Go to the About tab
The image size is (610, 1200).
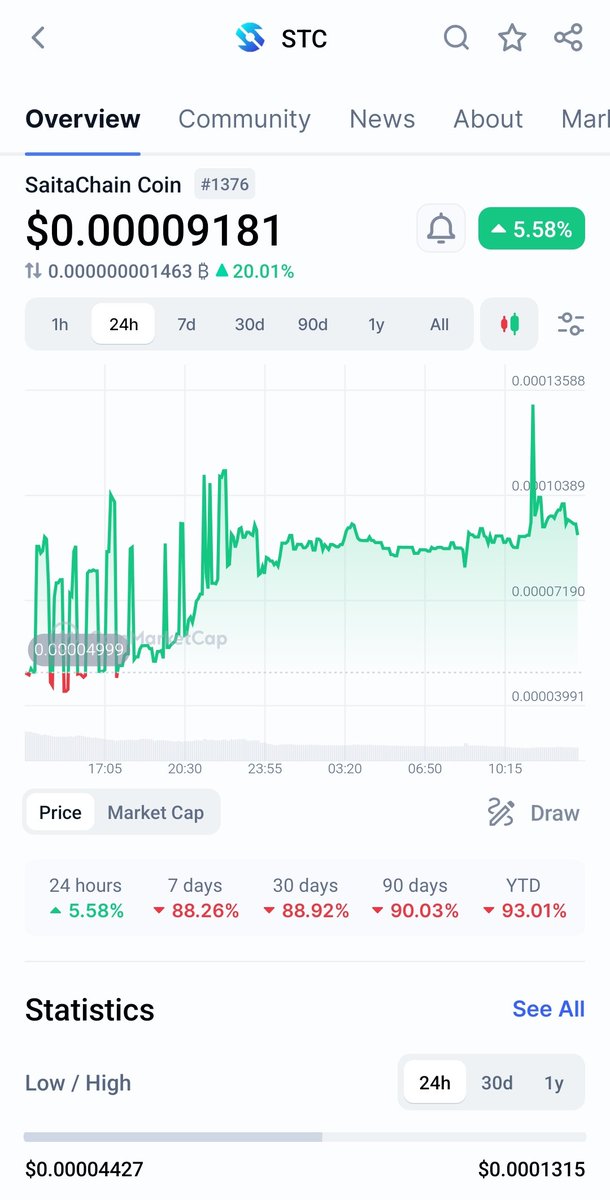coord(488,119)
